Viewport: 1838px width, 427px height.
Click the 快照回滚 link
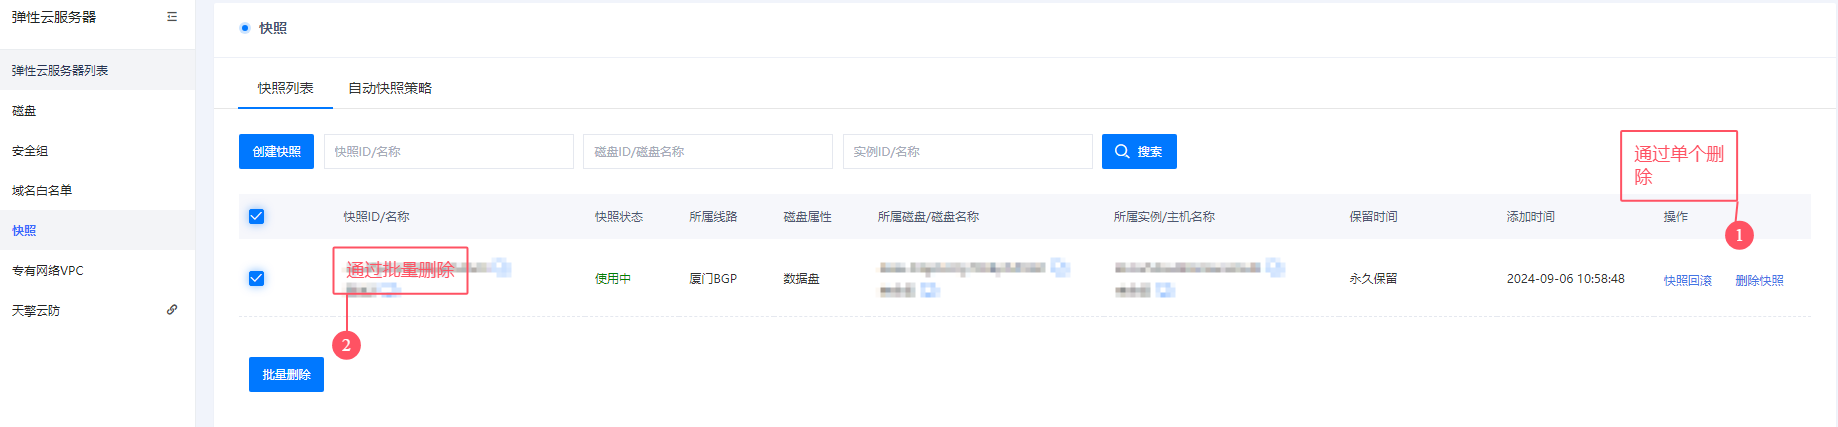[1687, 281]
